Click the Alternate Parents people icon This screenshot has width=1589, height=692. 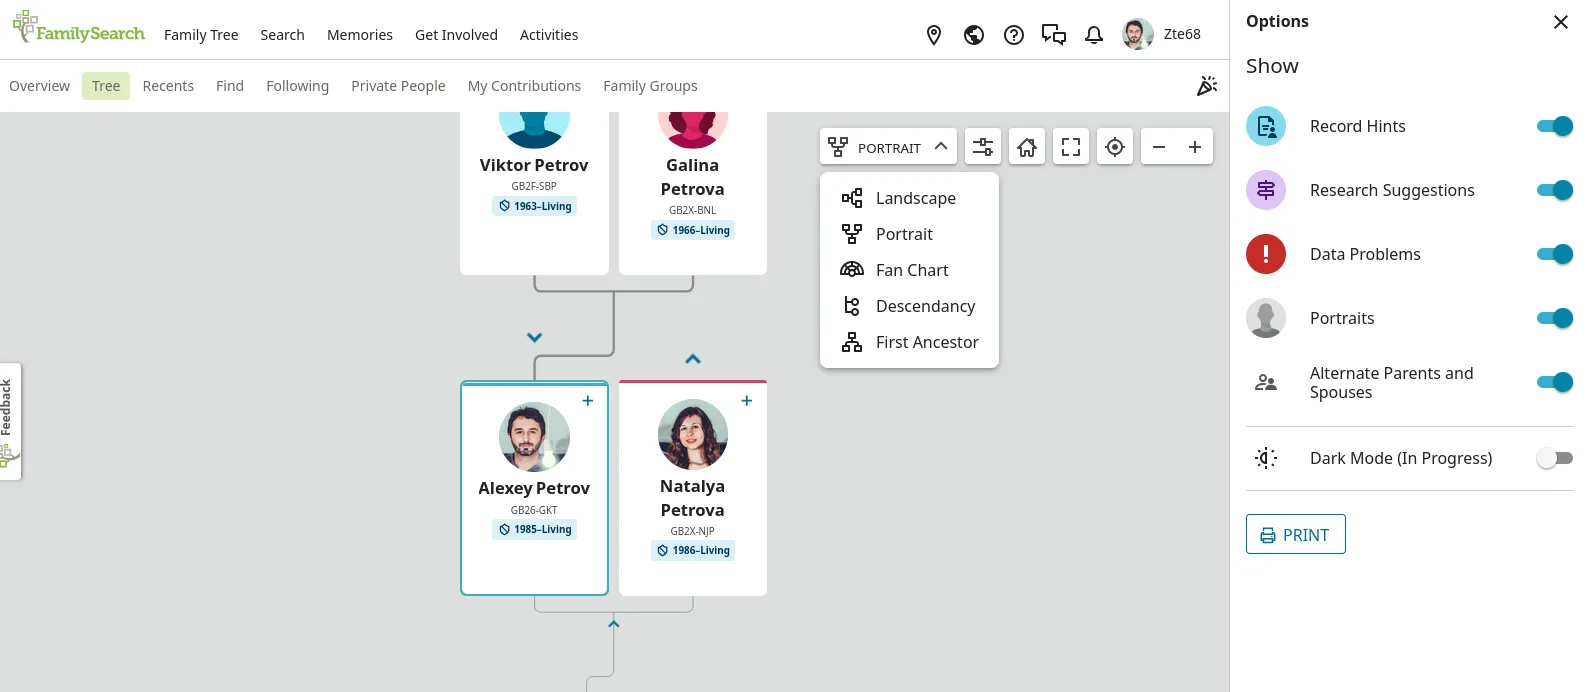pos(1266,382)
